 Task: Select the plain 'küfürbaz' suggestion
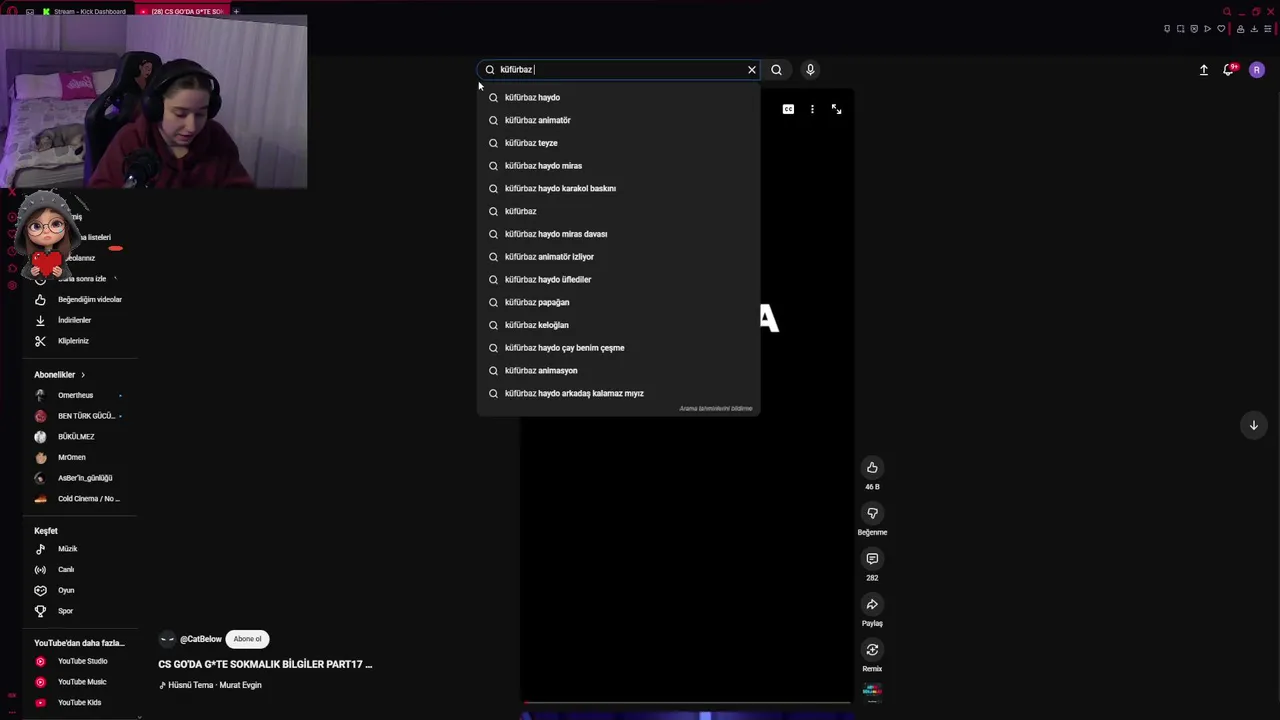618,211
